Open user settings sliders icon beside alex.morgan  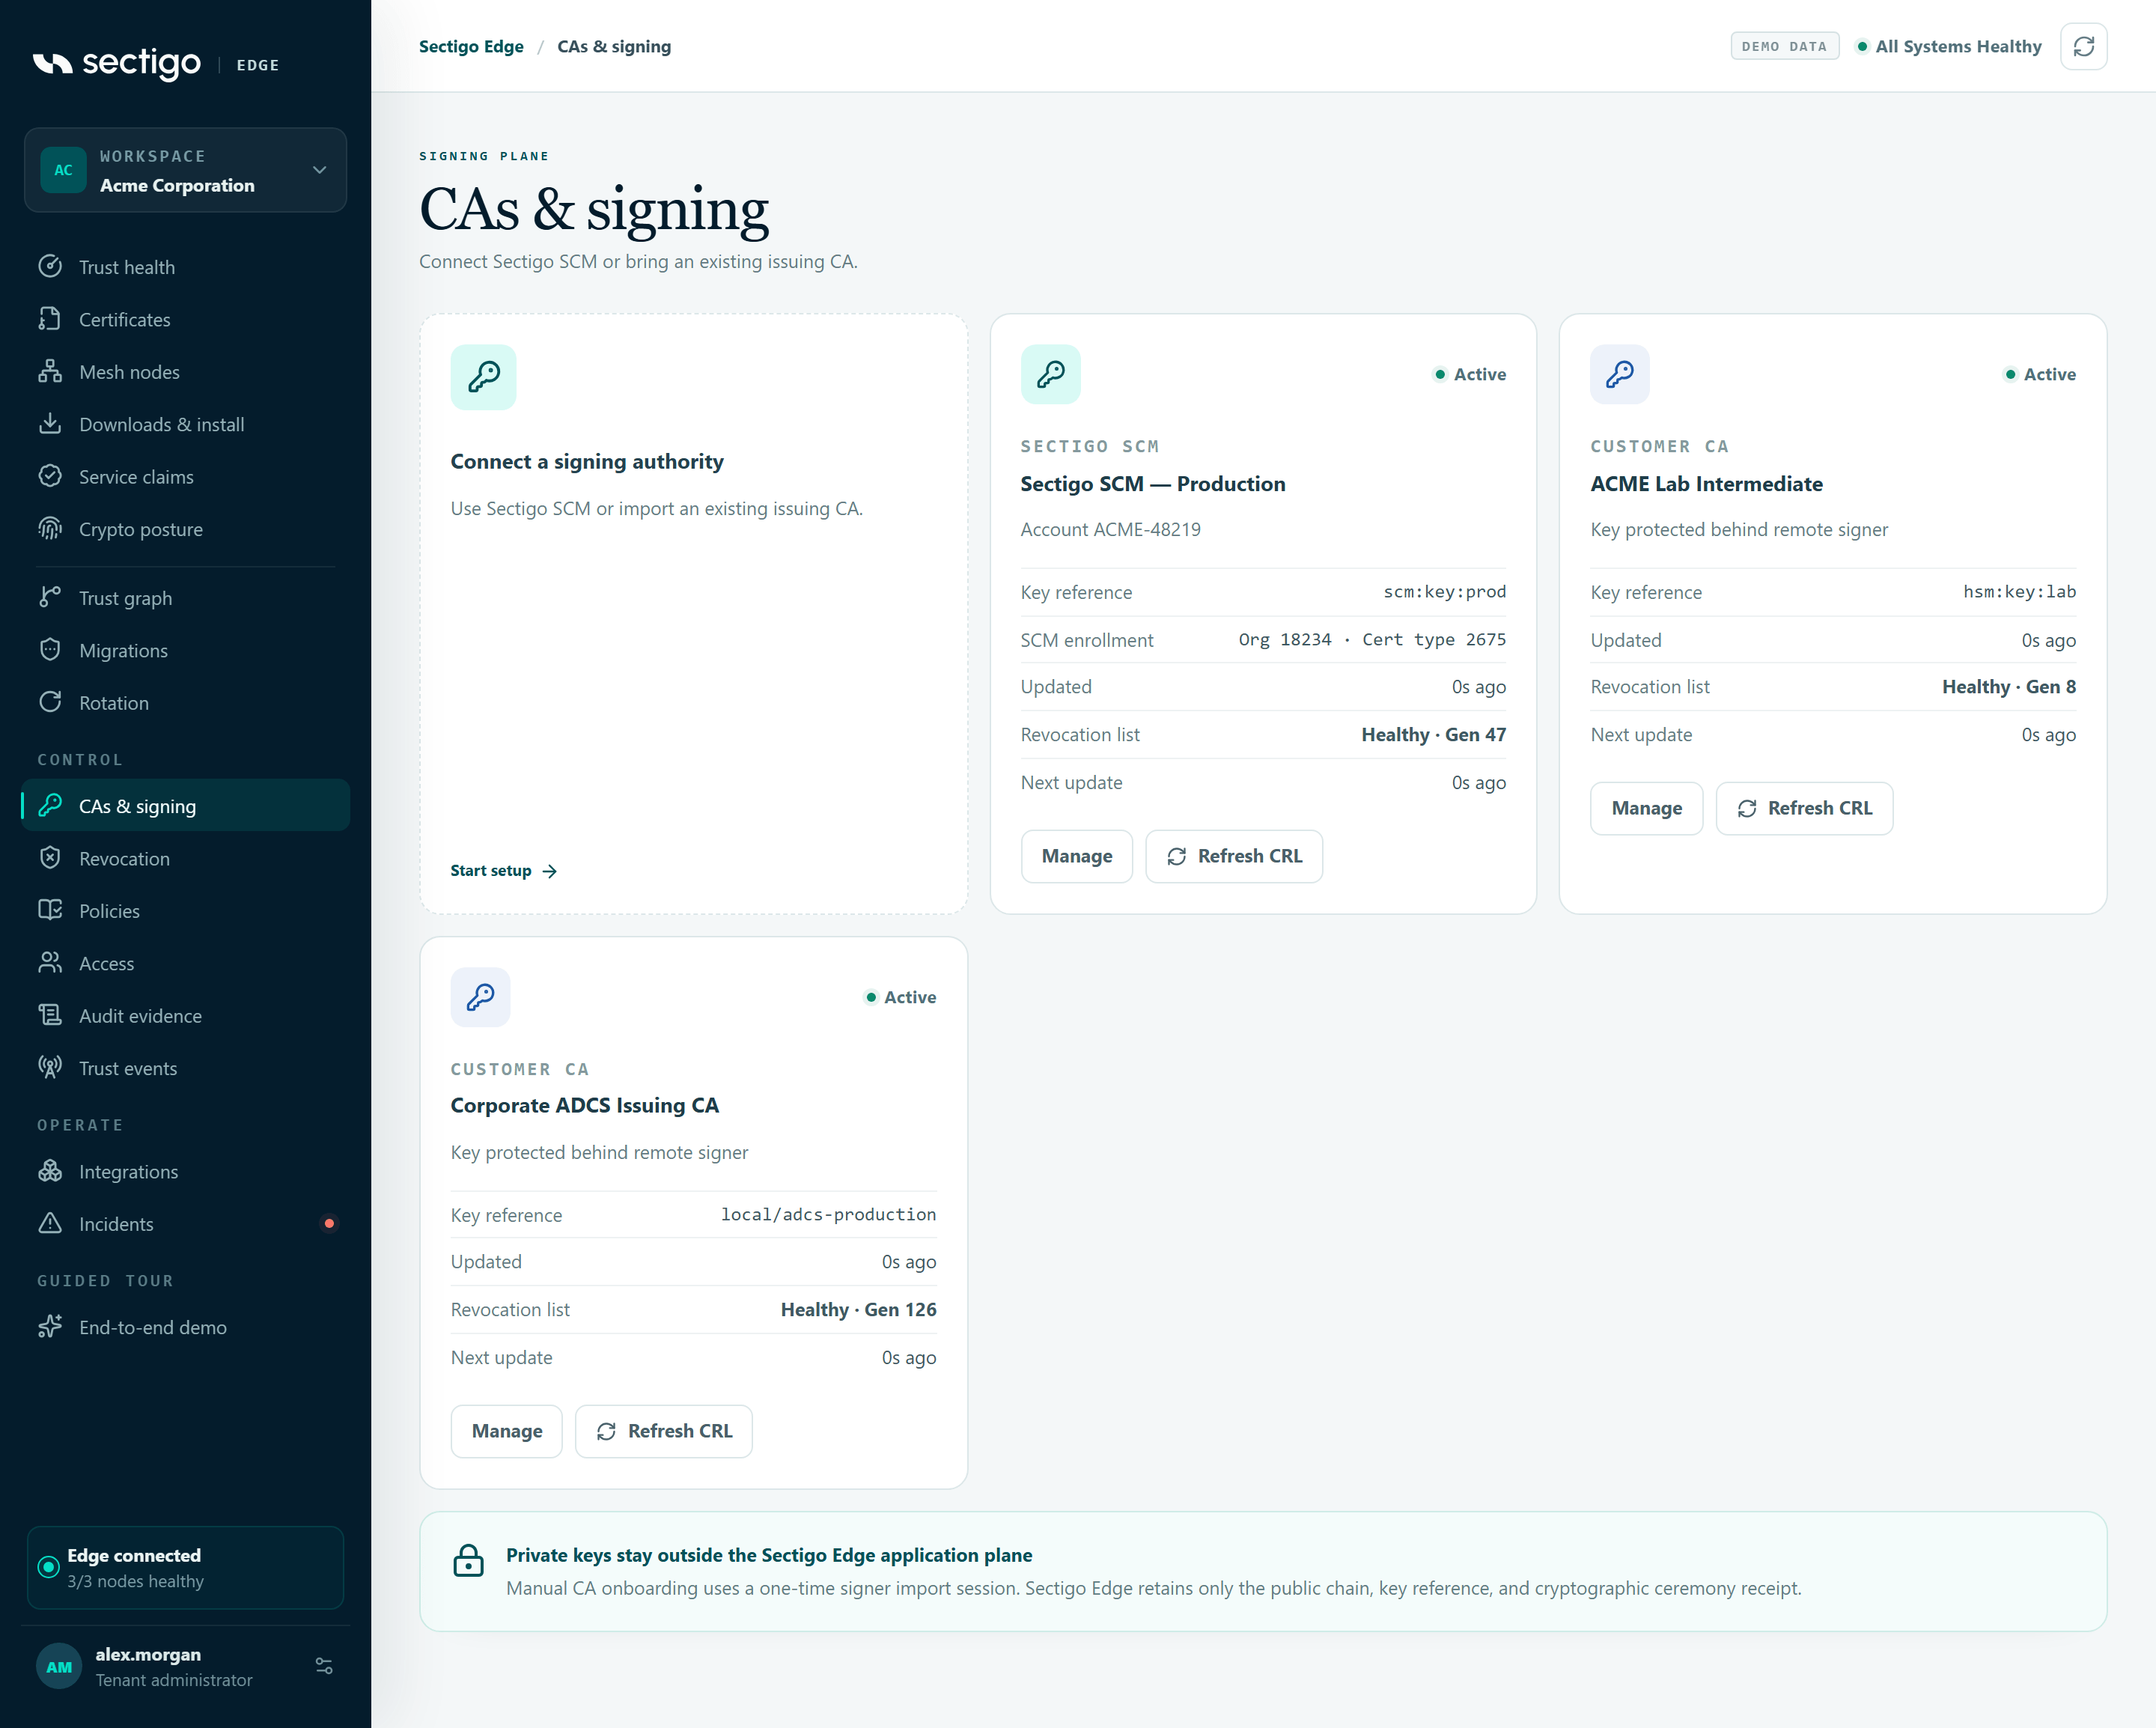tap(324, 1666)
